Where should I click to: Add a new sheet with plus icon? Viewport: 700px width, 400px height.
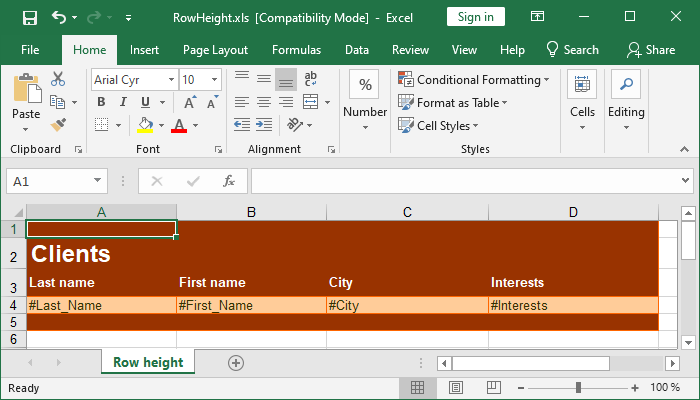point(236,362)
